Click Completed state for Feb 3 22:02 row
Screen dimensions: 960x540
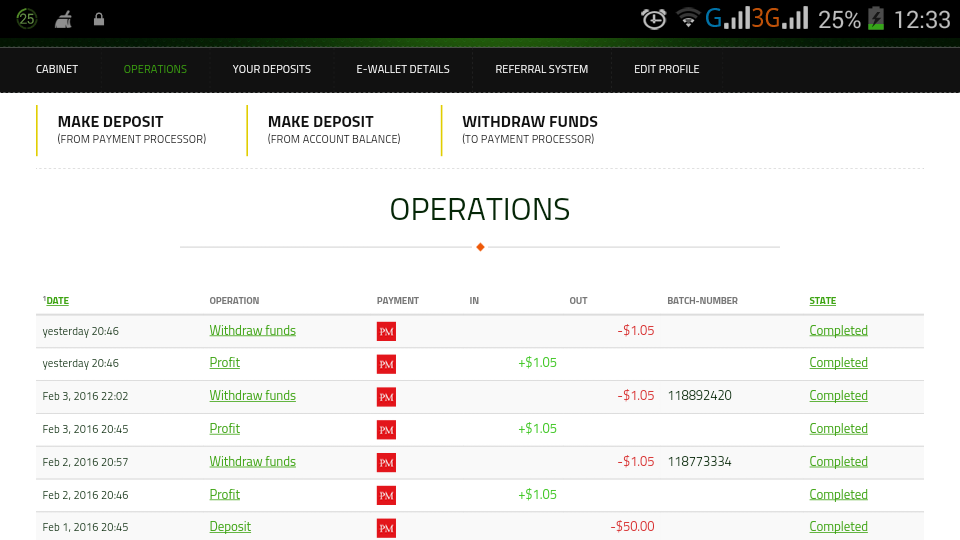tap(838, 396)
